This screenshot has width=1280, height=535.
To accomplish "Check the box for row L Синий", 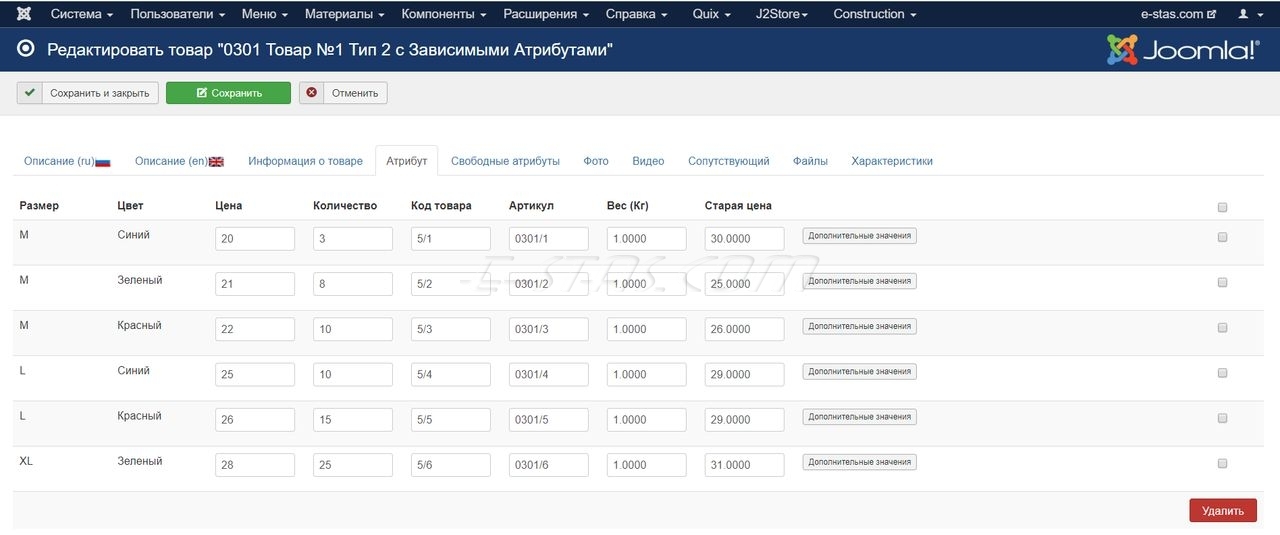I will pos(1222,373).
